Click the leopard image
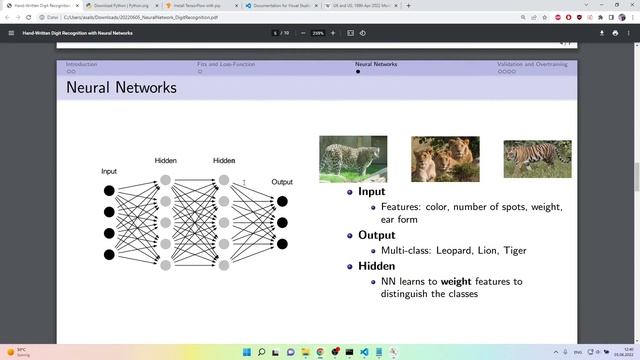The width and height of the screenshot is (640, 360). pos(353,159)
